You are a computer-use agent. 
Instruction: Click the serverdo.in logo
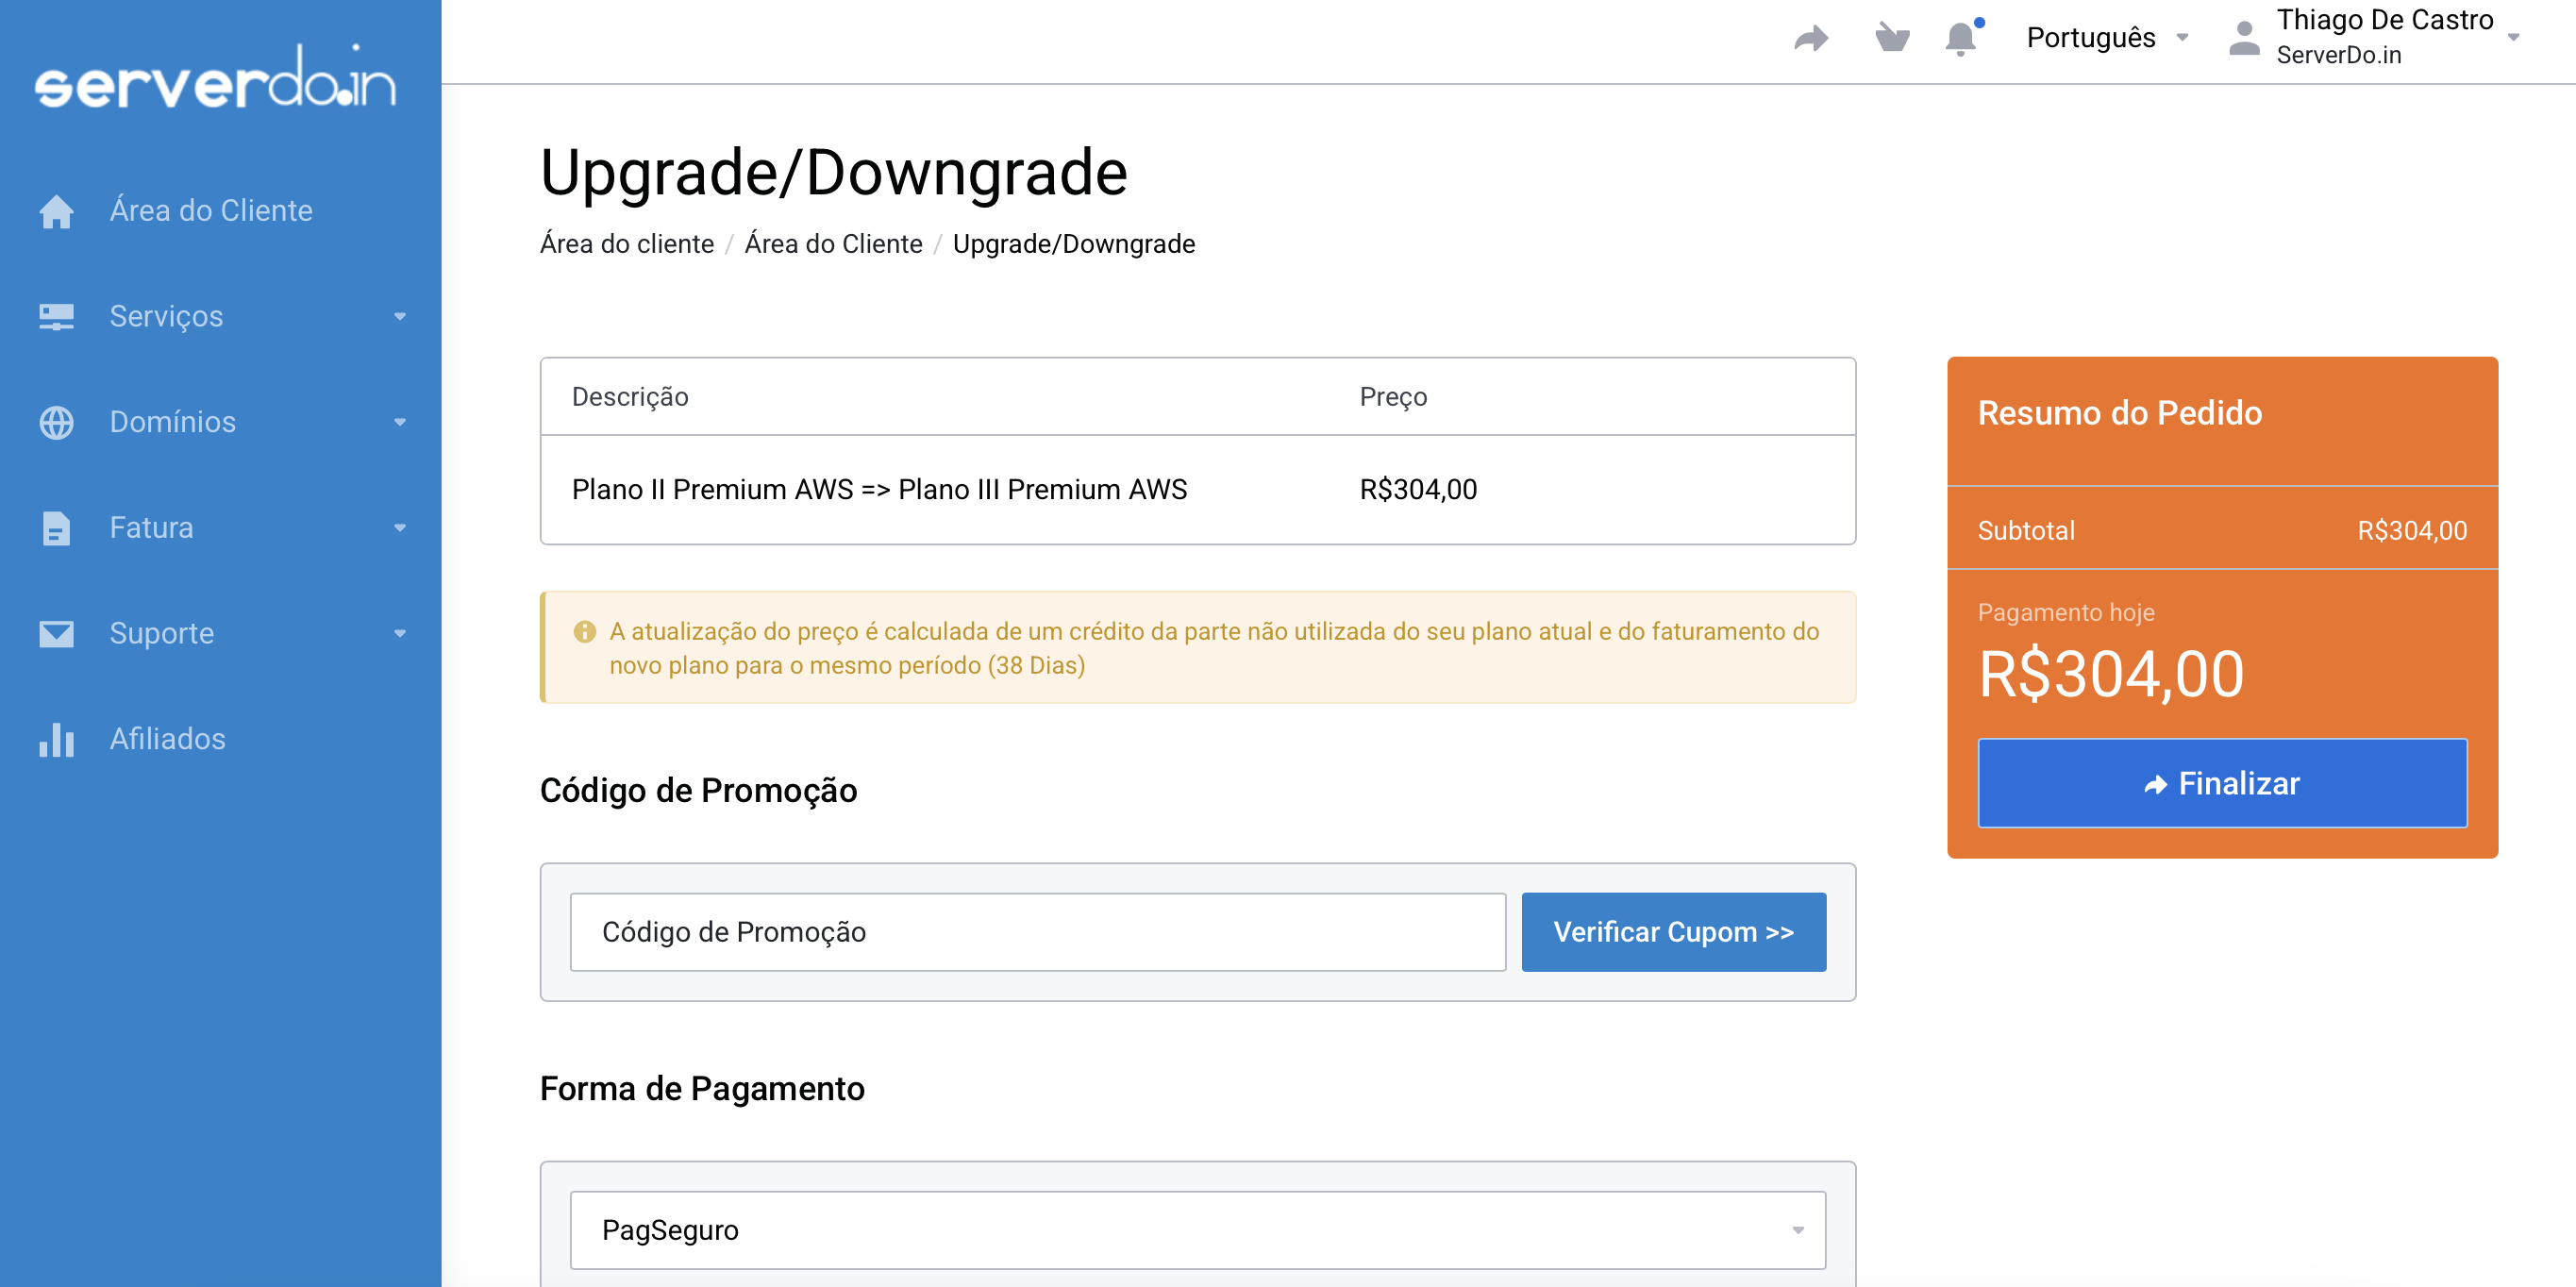point(216,78)
